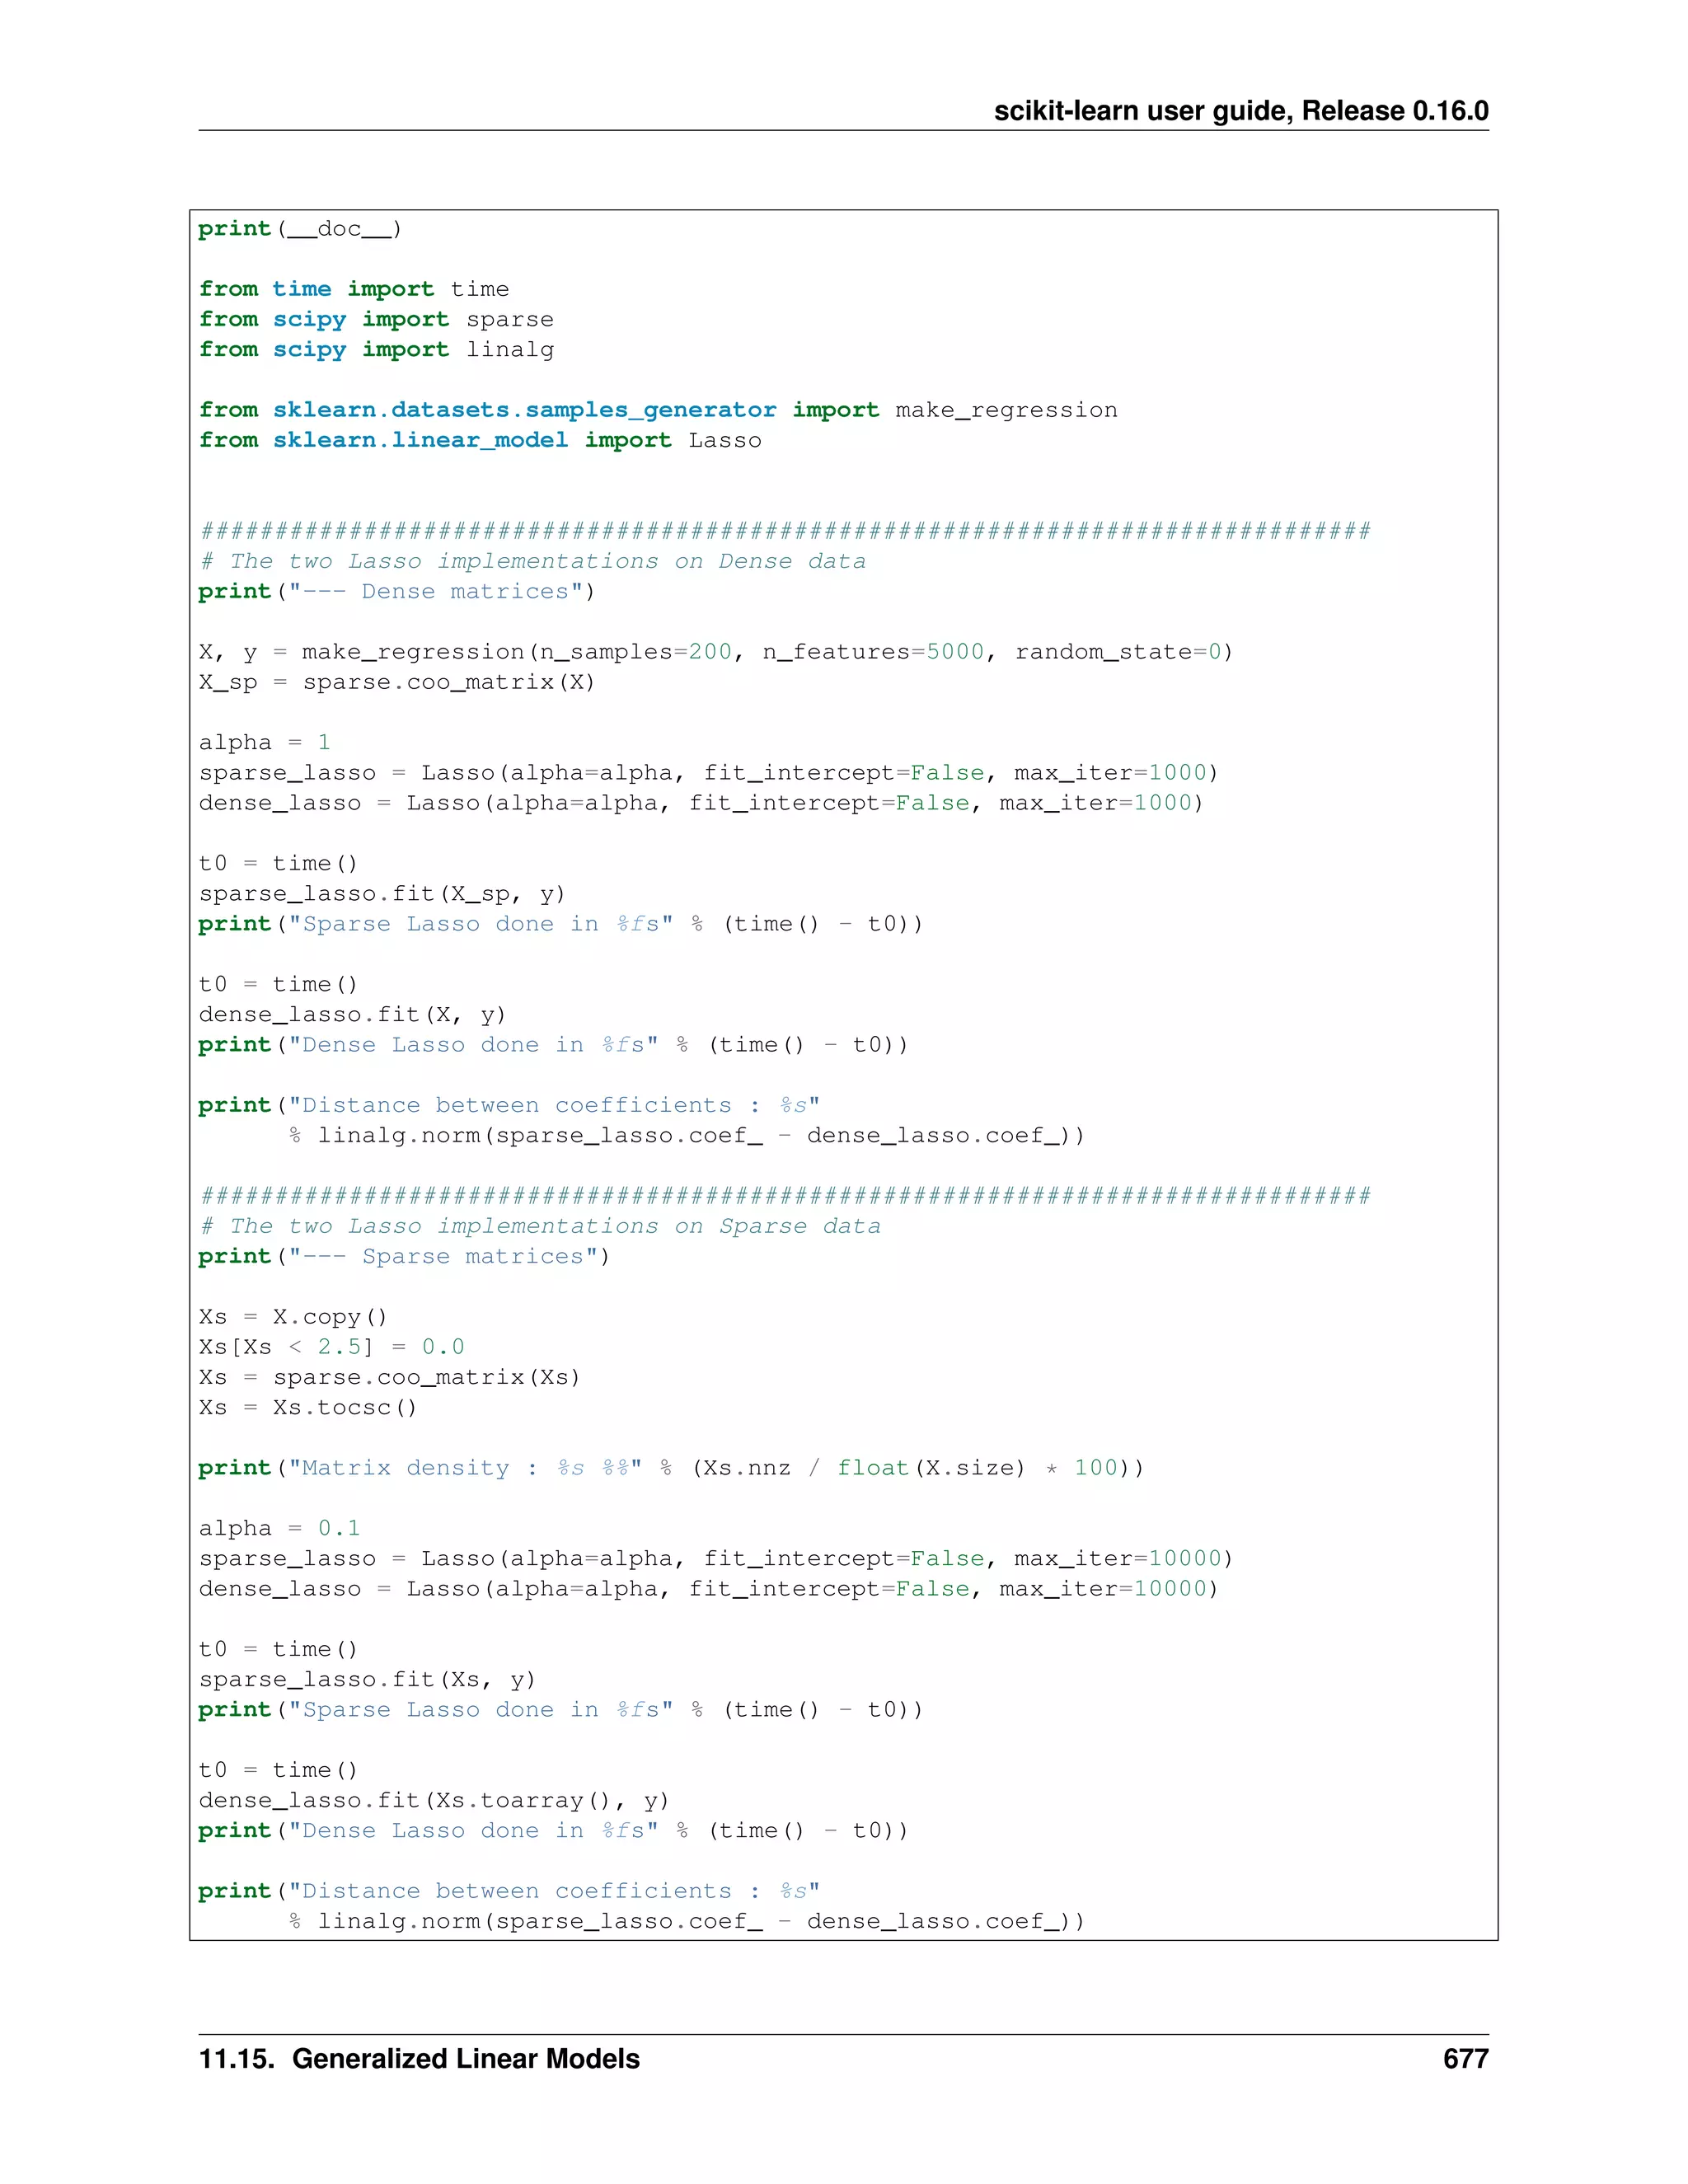Click the 'from scipy import linalg' line
The width and height of the screenshot is (1688, 2184).
[376, 349]
